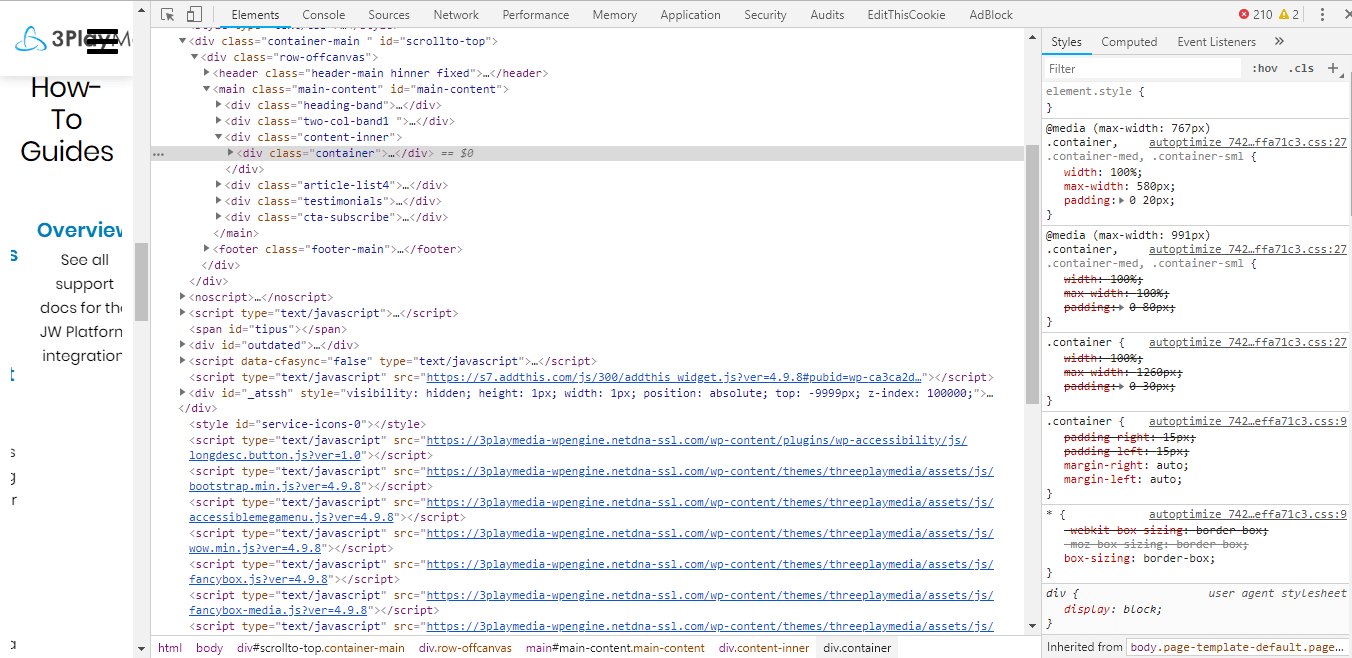
Task: Open the DevTools three-dot customize menu
Action: click(1322, 15)
